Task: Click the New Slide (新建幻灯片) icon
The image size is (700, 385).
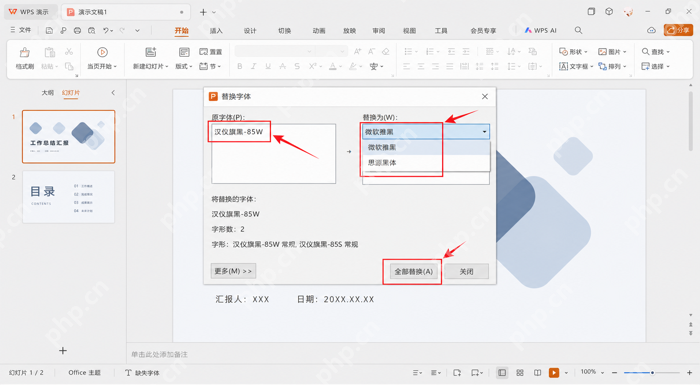Action: tap(150, 52)
